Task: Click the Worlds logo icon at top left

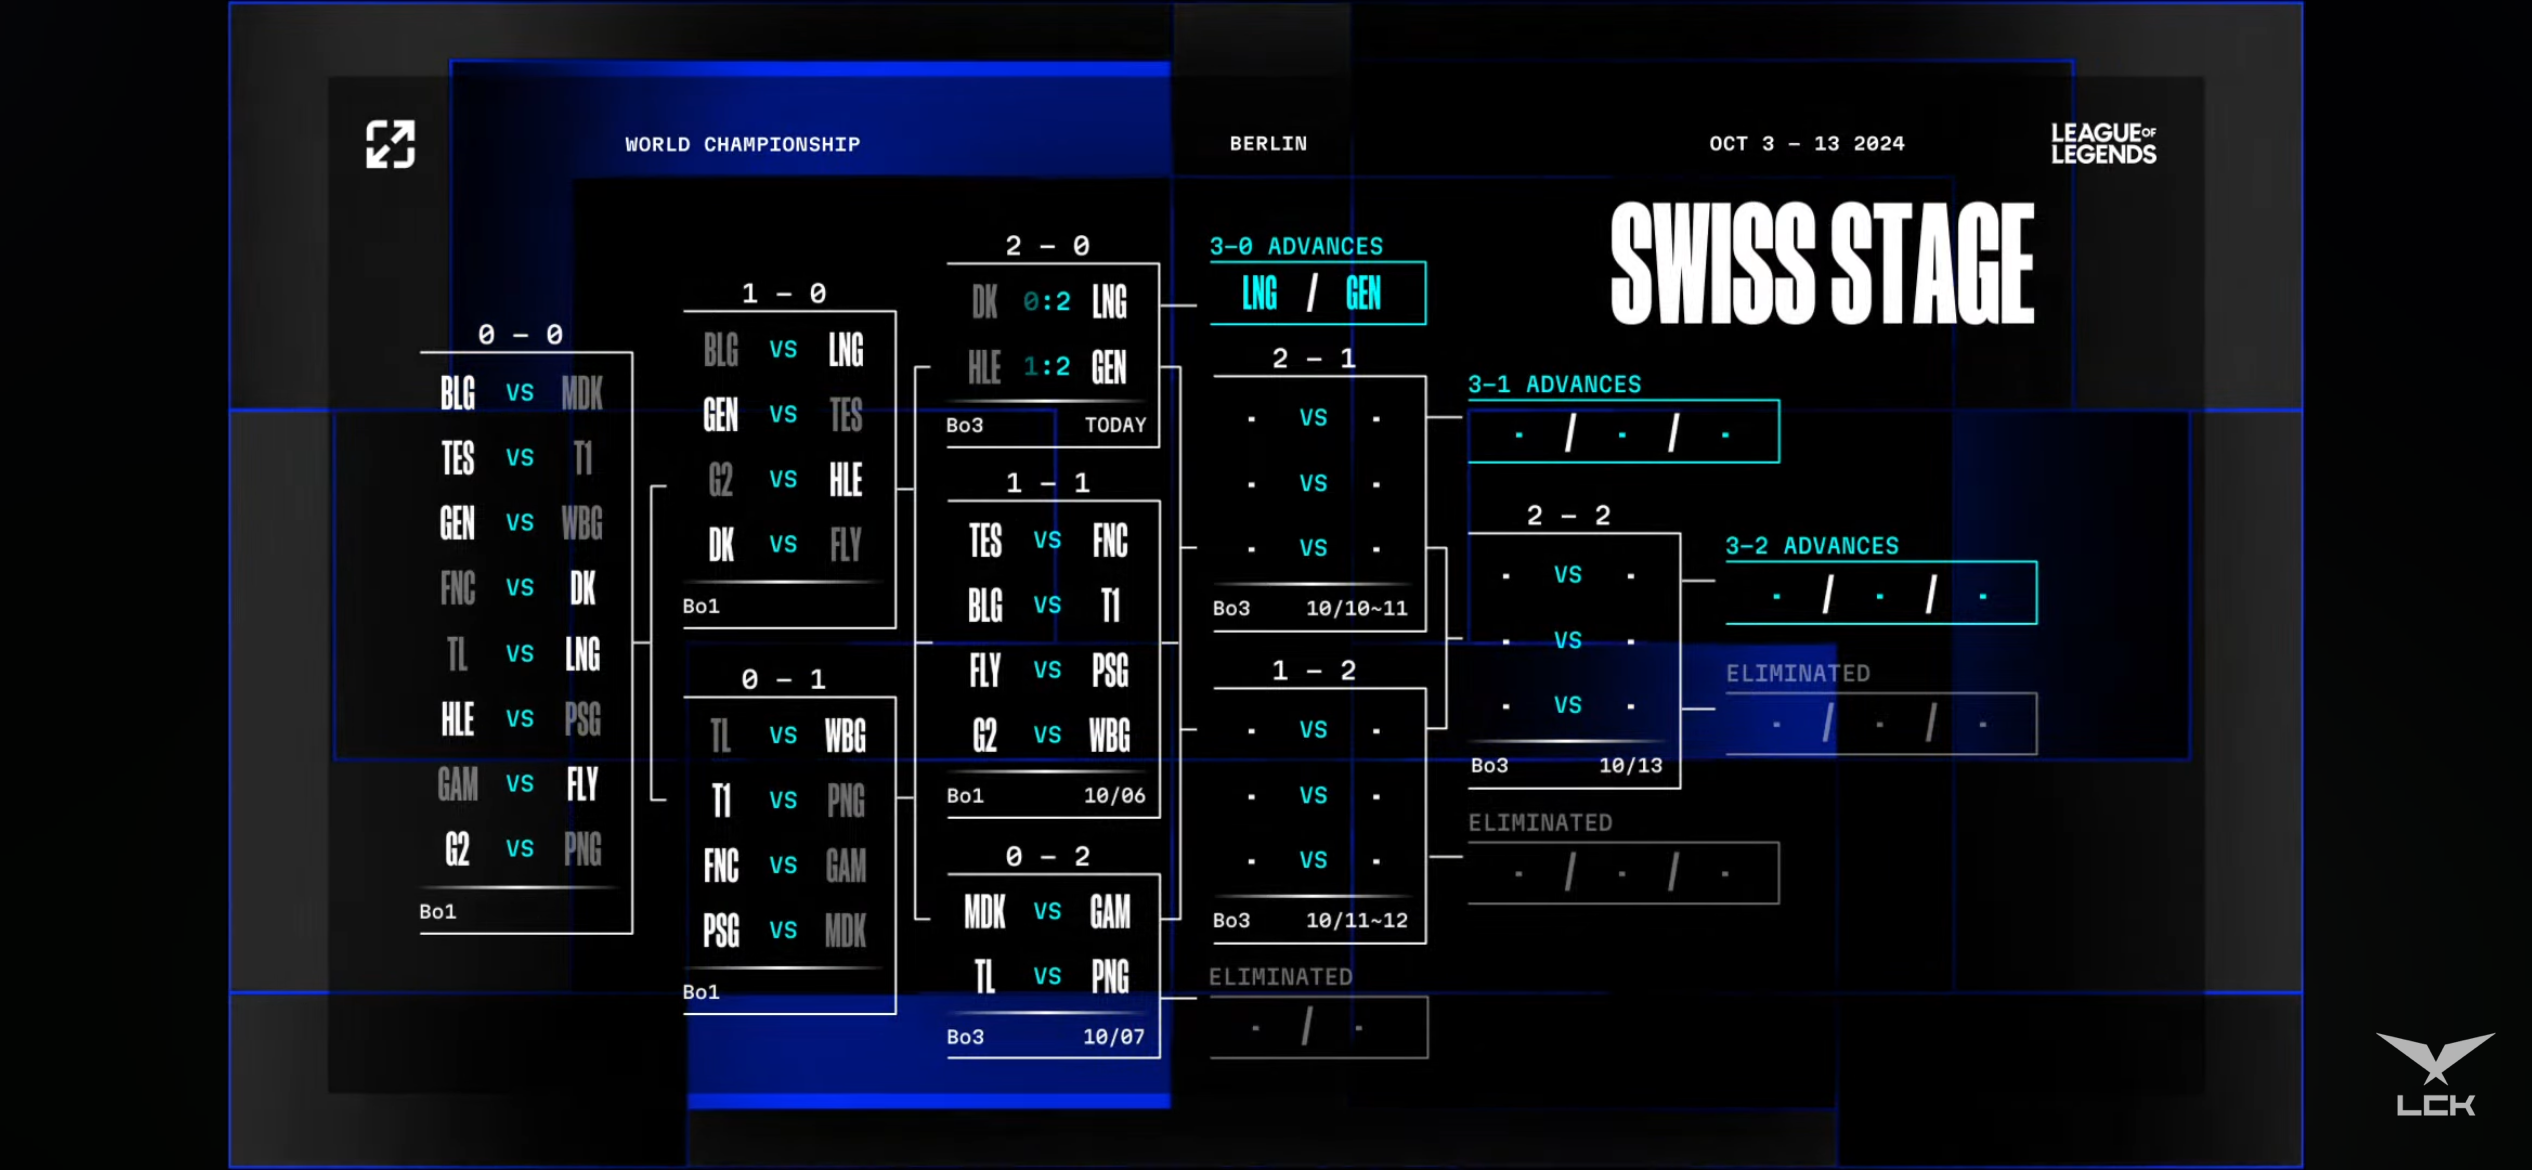Action: [390, 144]
